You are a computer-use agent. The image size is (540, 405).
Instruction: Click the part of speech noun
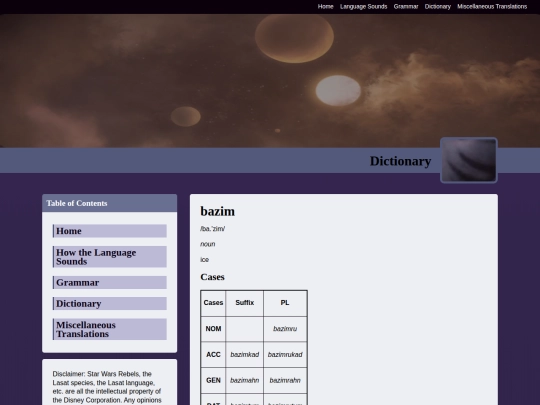[x=208, y=244]
